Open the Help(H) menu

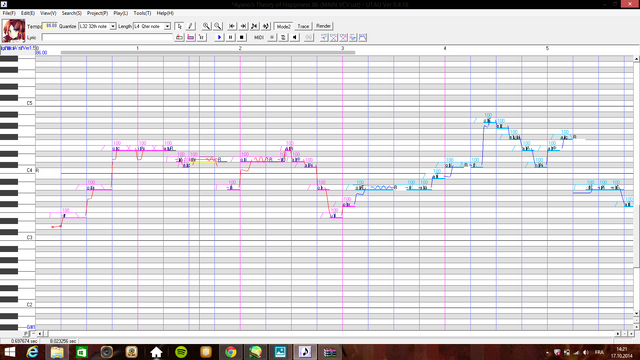click(165, 13)
